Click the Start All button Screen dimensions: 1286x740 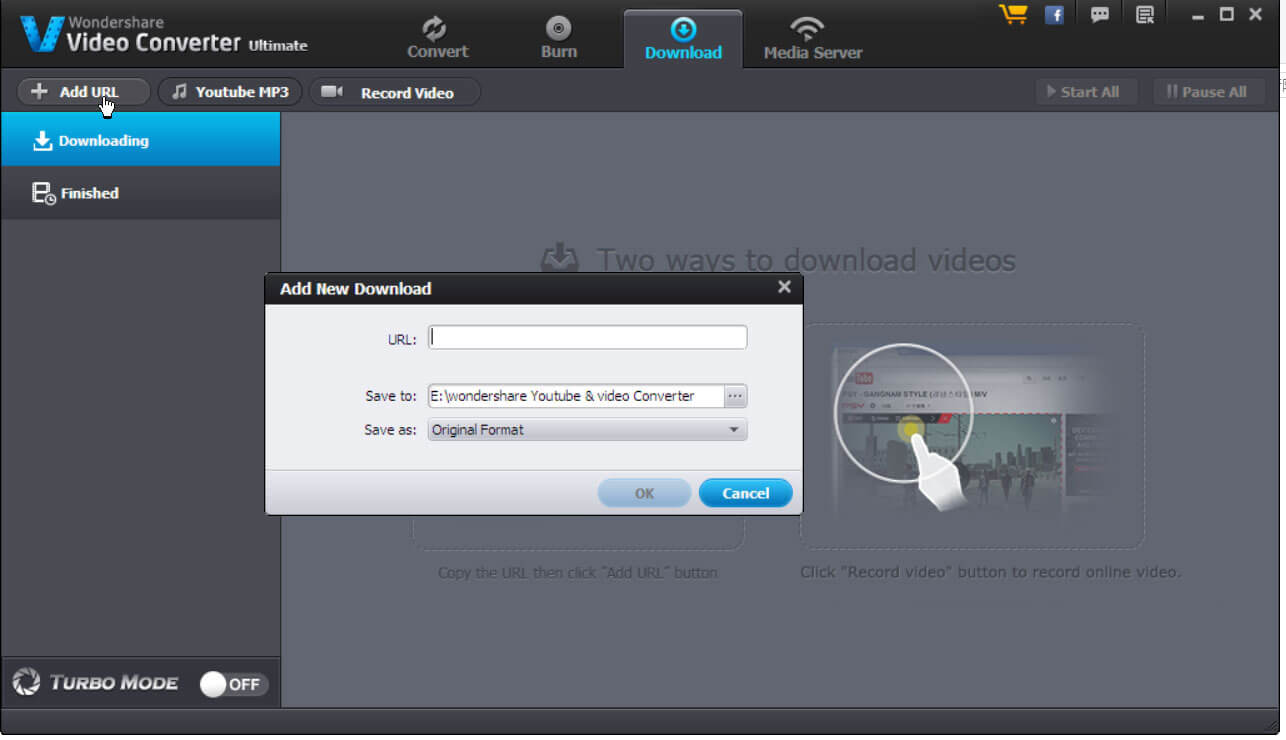[1088, 92]
